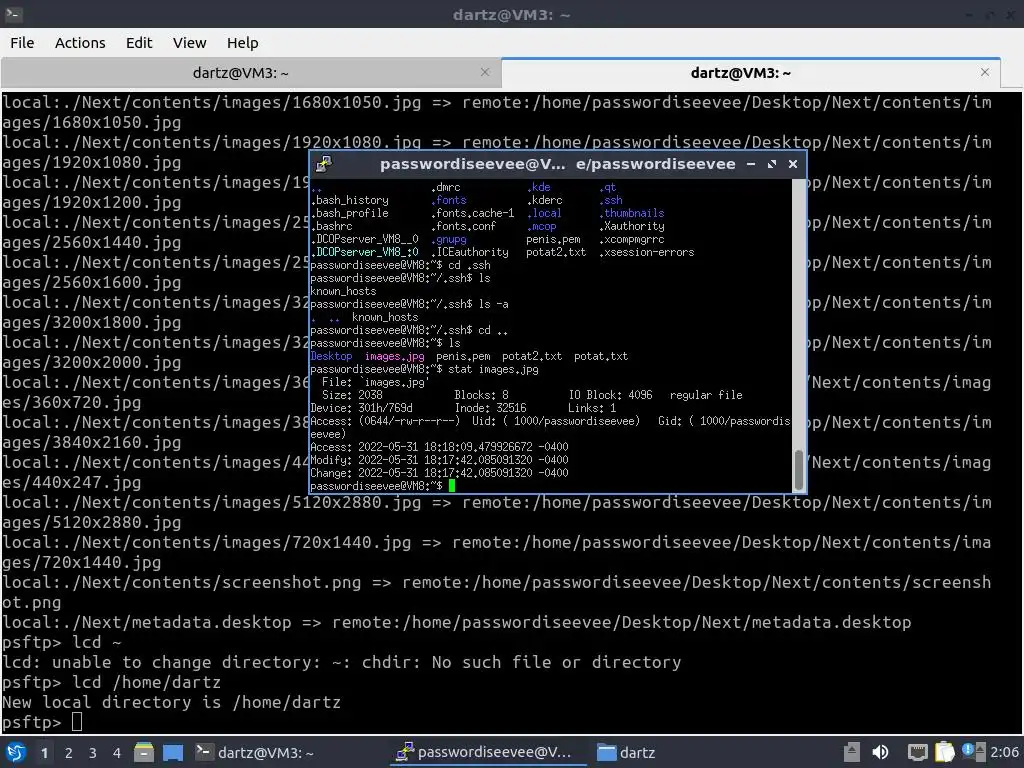
Task: Click 'Inode: 32516' in the stat output
Action: (490, 408)
